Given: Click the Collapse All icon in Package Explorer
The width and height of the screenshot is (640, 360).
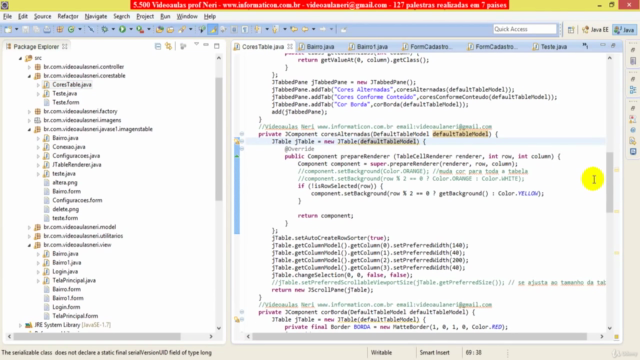Looking at the screenshot, I should pos(158,47).
